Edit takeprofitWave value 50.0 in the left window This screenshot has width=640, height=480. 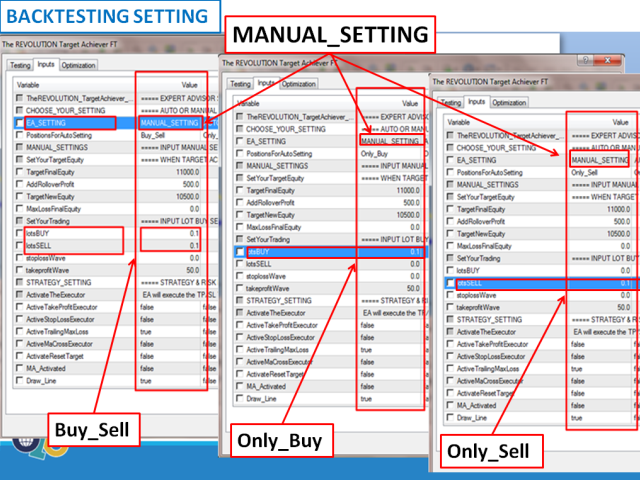[169, 270]
